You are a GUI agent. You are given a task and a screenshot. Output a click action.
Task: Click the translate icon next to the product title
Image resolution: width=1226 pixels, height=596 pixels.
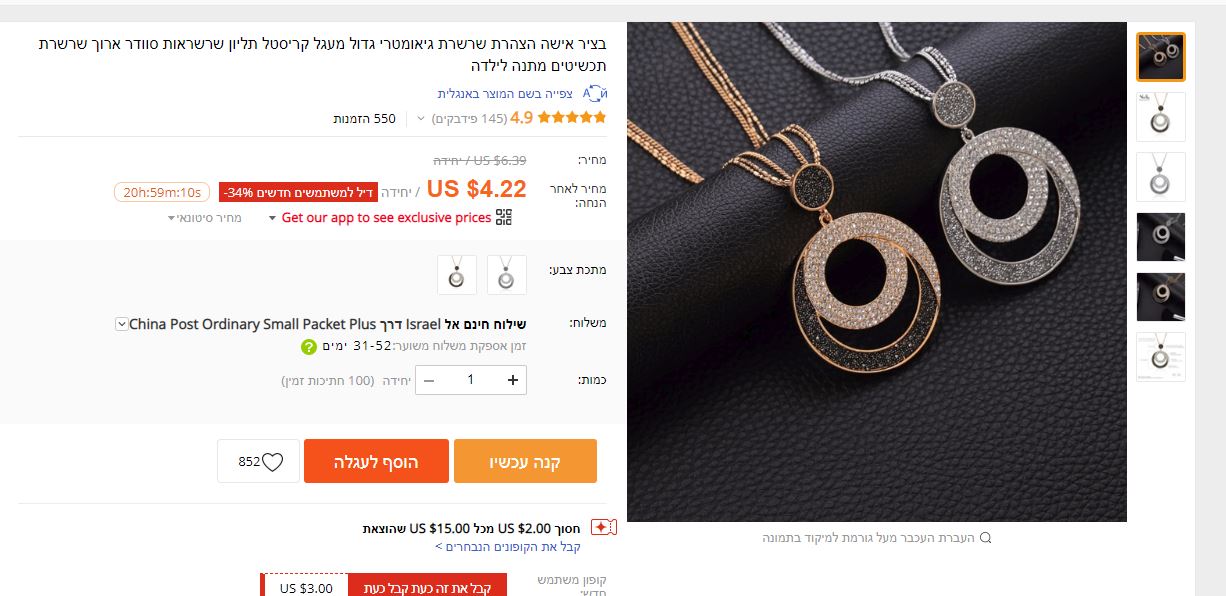coord(594,93)
